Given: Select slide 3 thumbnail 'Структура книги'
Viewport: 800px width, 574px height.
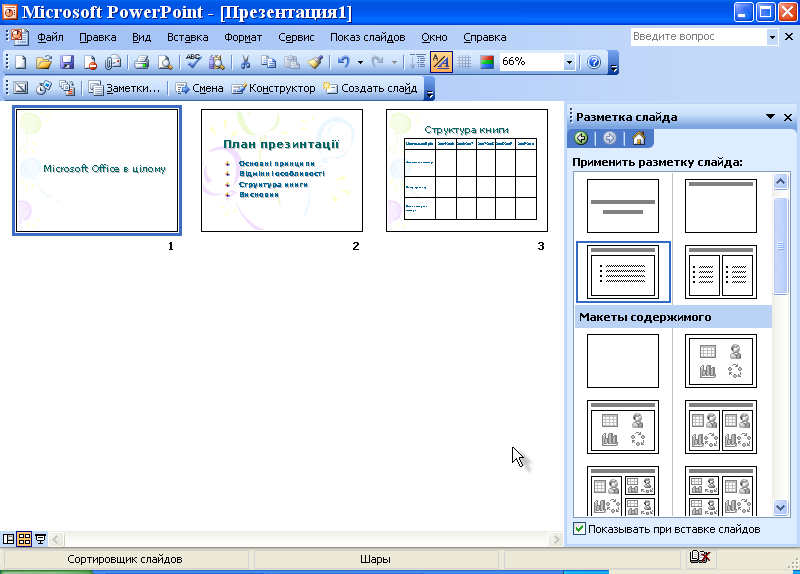Looking at the screenshot, I should (x=467, y=170).
